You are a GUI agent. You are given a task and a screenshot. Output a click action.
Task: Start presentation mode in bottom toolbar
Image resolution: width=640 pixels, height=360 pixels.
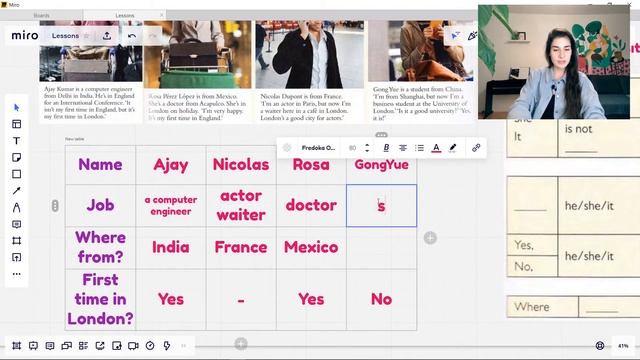(33, 346)
